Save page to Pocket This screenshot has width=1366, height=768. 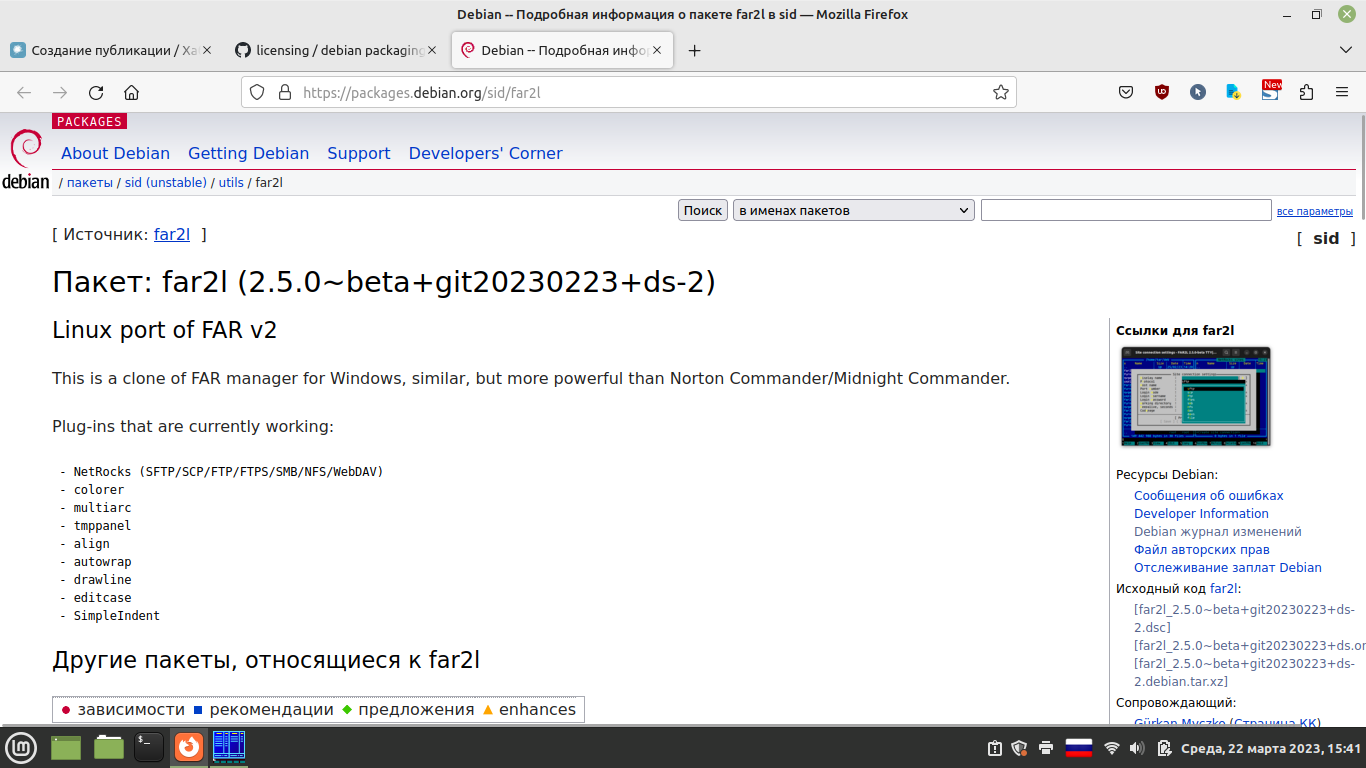(1126, 92)
